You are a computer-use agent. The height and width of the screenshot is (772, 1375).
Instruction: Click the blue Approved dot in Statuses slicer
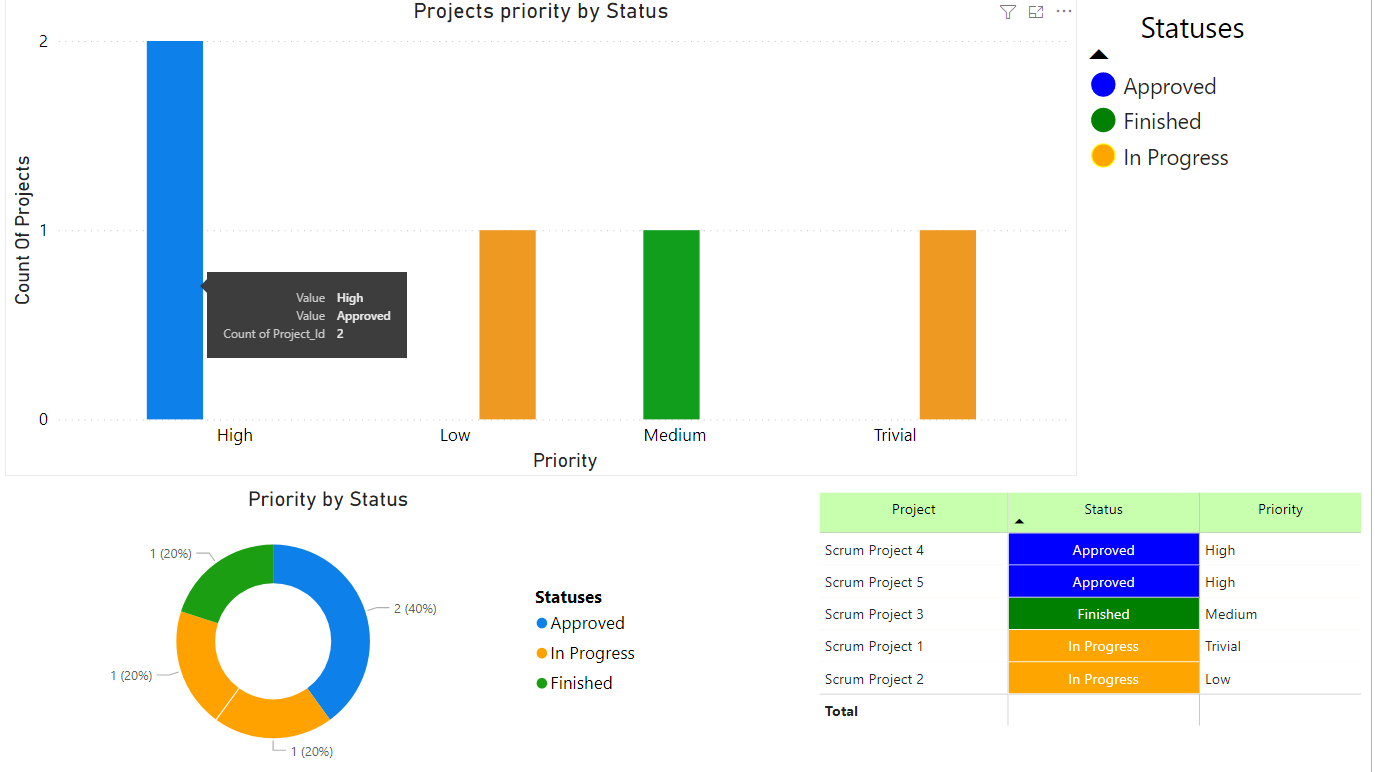(x=1103, y=85)
